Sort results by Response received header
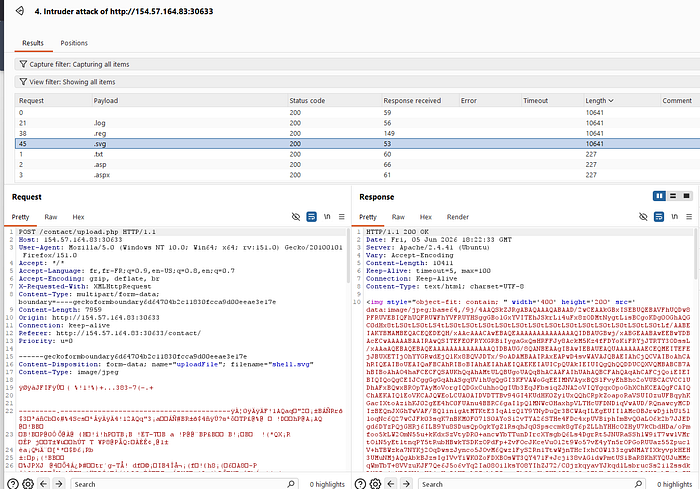Viewport: 700px width, 489px height. click(x=420, y=100)
